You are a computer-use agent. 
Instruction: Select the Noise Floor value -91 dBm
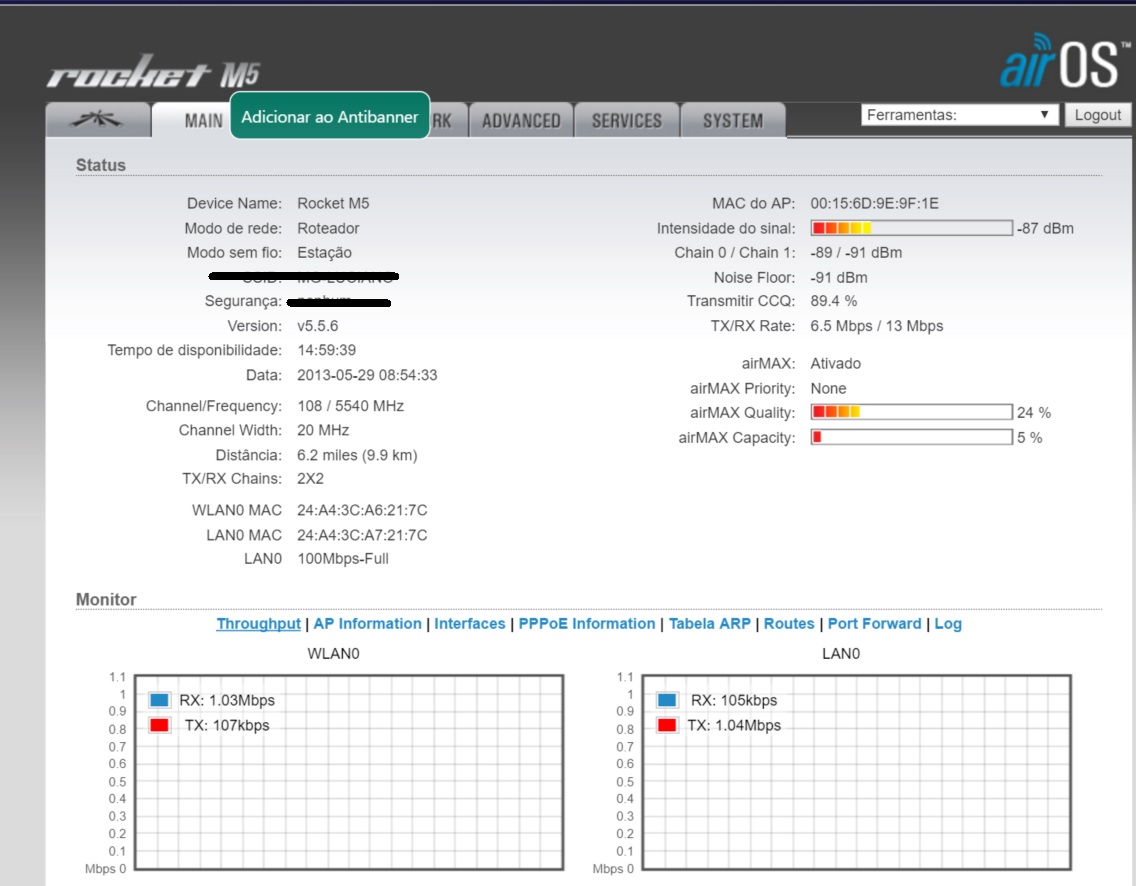[x=838, y=277]
